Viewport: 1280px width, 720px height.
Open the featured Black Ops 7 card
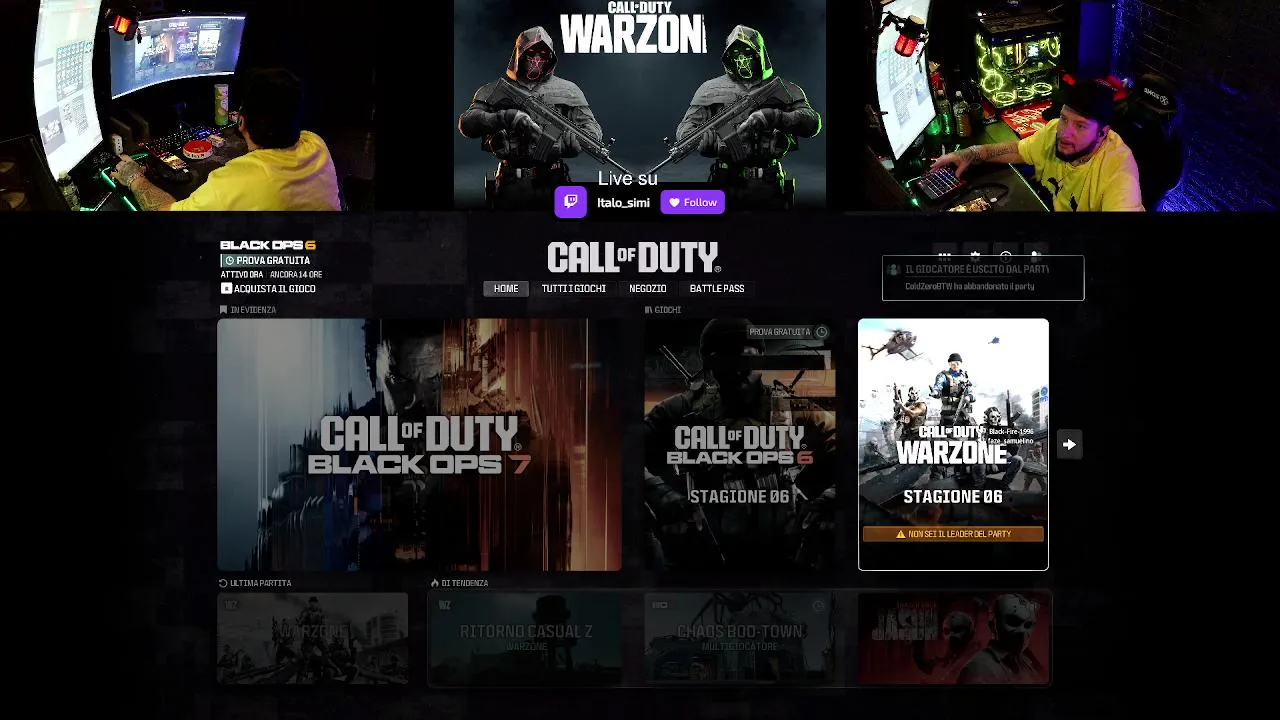(419, 444)
